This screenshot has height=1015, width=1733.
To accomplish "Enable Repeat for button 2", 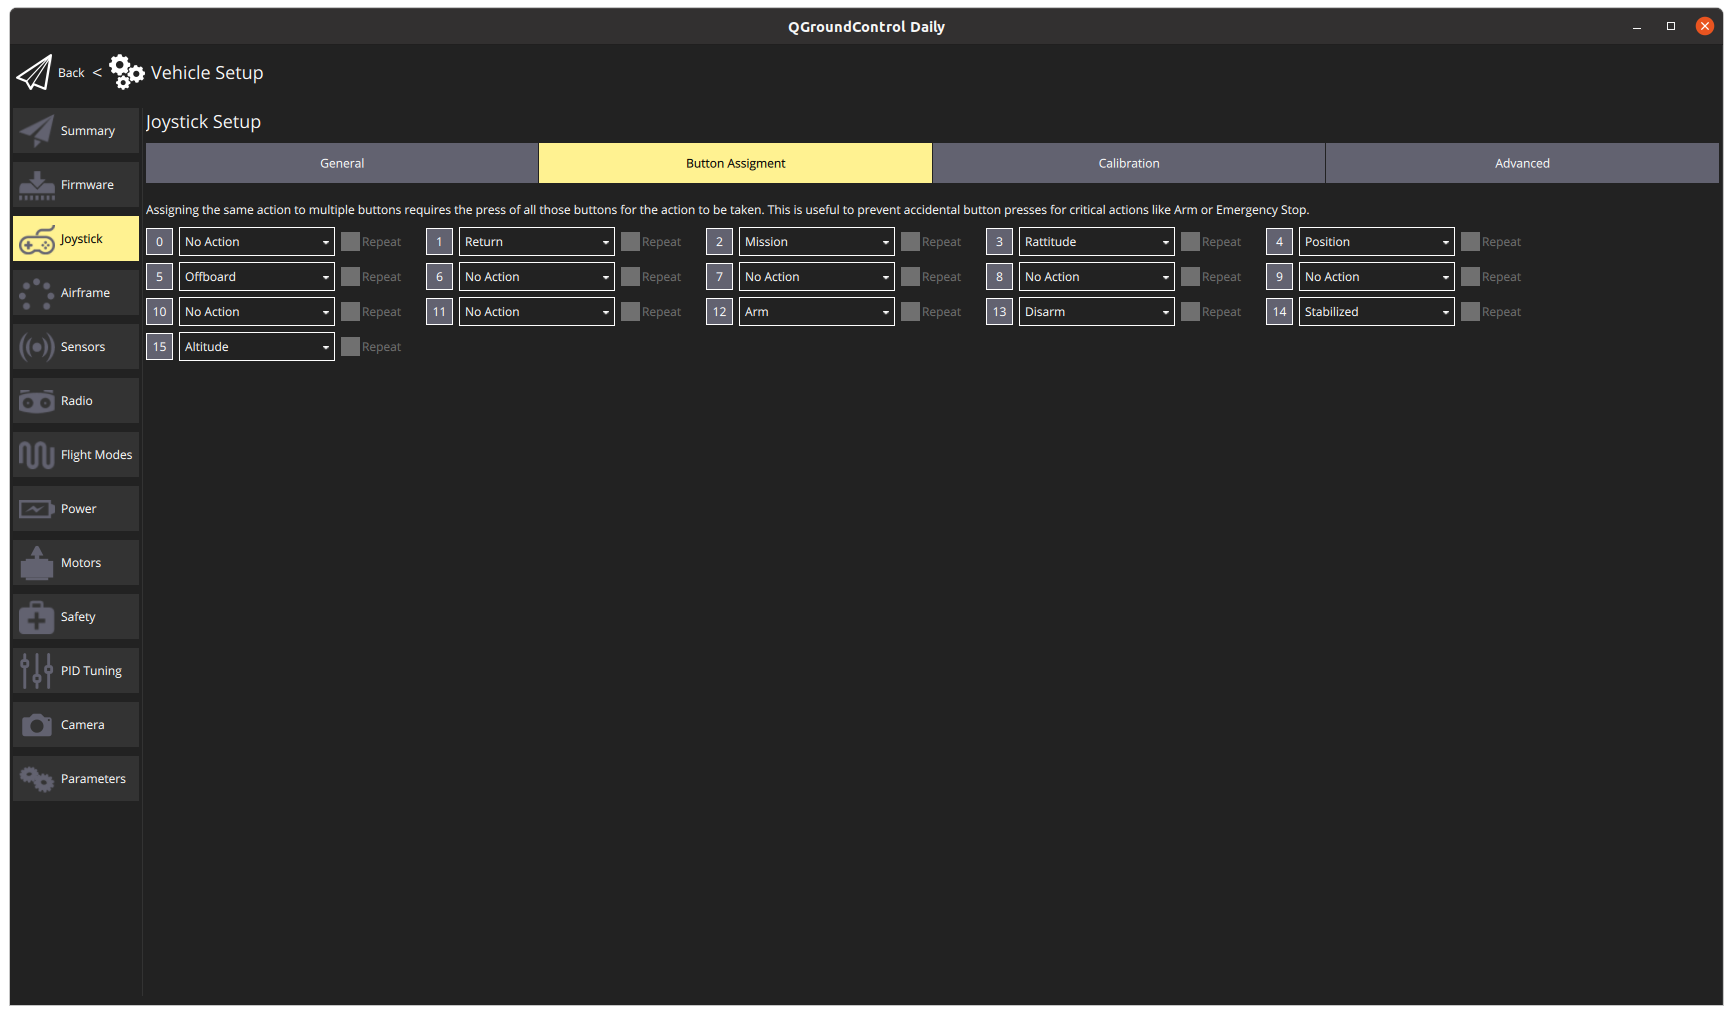I will (910, 242).
